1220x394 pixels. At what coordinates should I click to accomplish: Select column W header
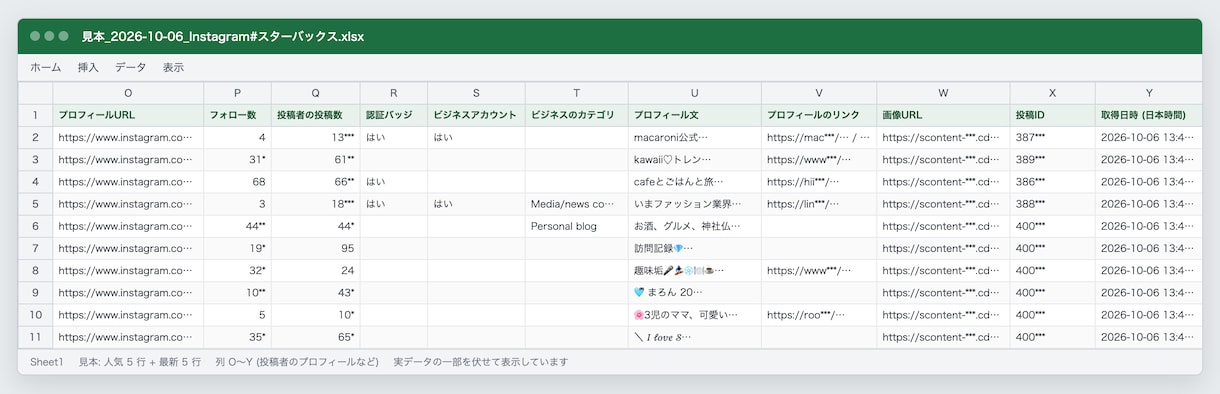pyautogui.click(x=943, y=93)
